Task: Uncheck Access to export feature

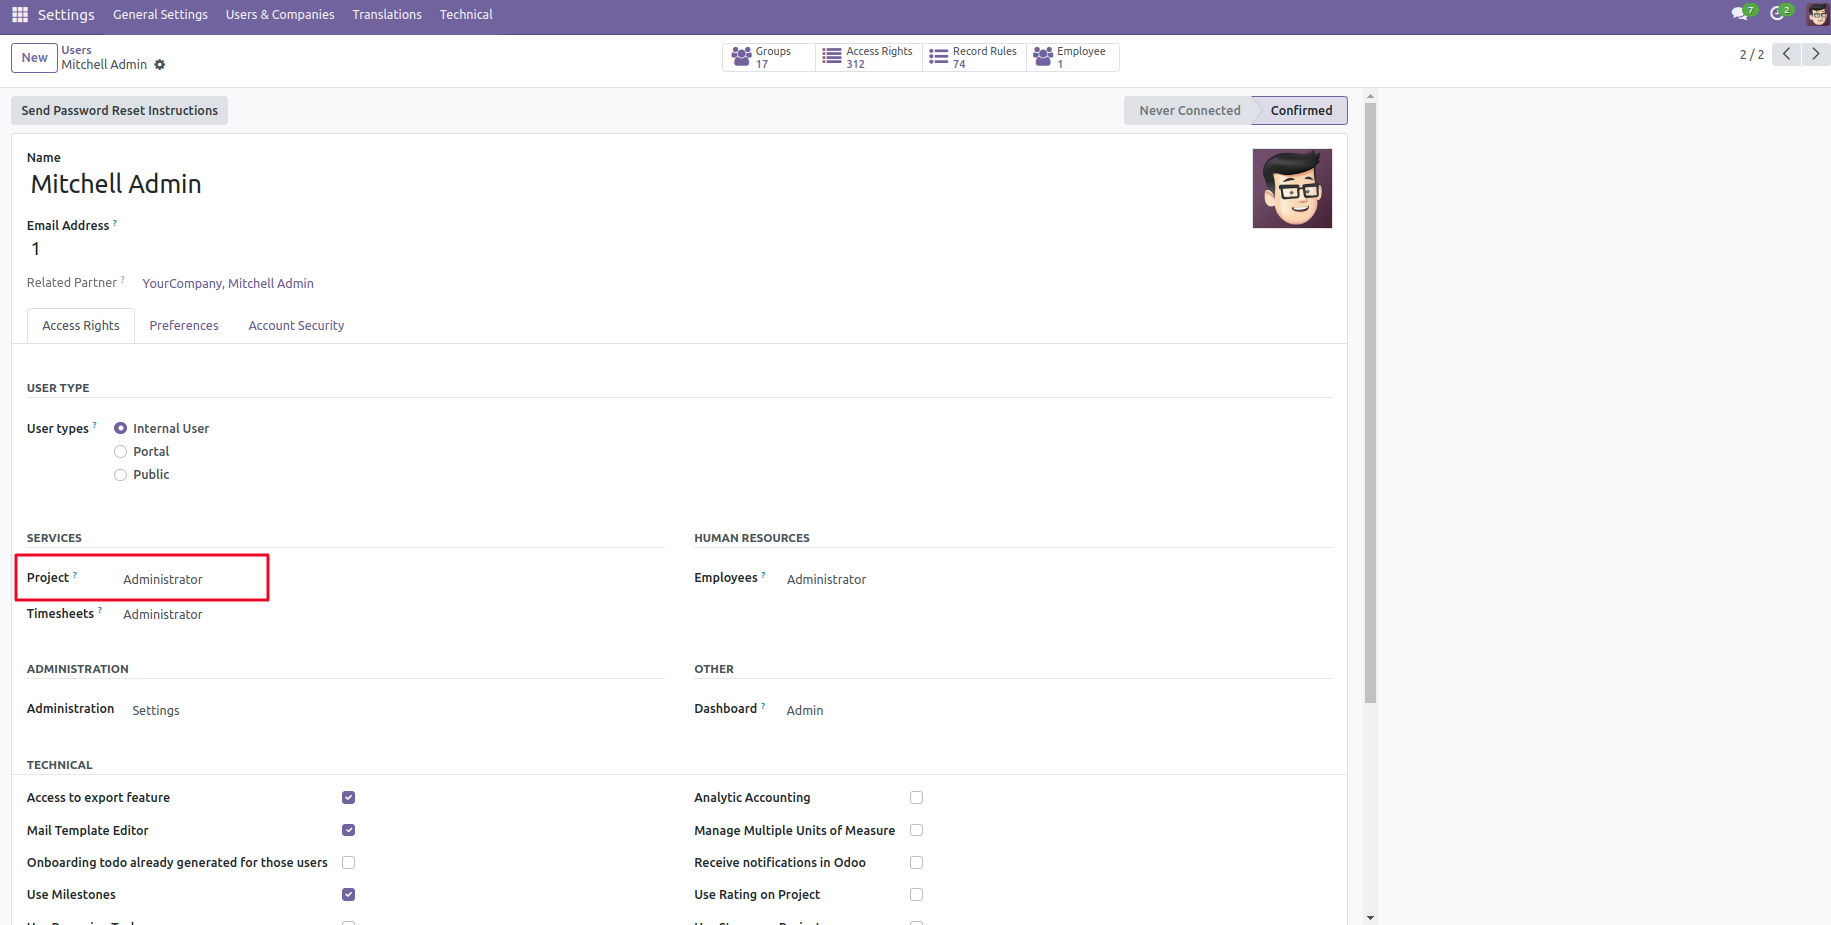Action: (349, 798)
